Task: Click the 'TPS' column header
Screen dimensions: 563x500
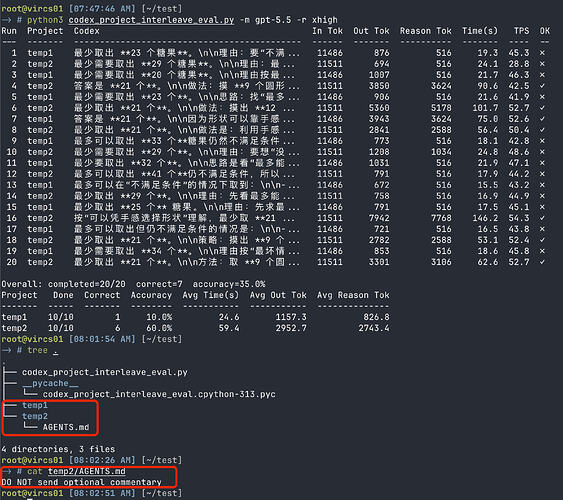Action: (x=521, y=31)
